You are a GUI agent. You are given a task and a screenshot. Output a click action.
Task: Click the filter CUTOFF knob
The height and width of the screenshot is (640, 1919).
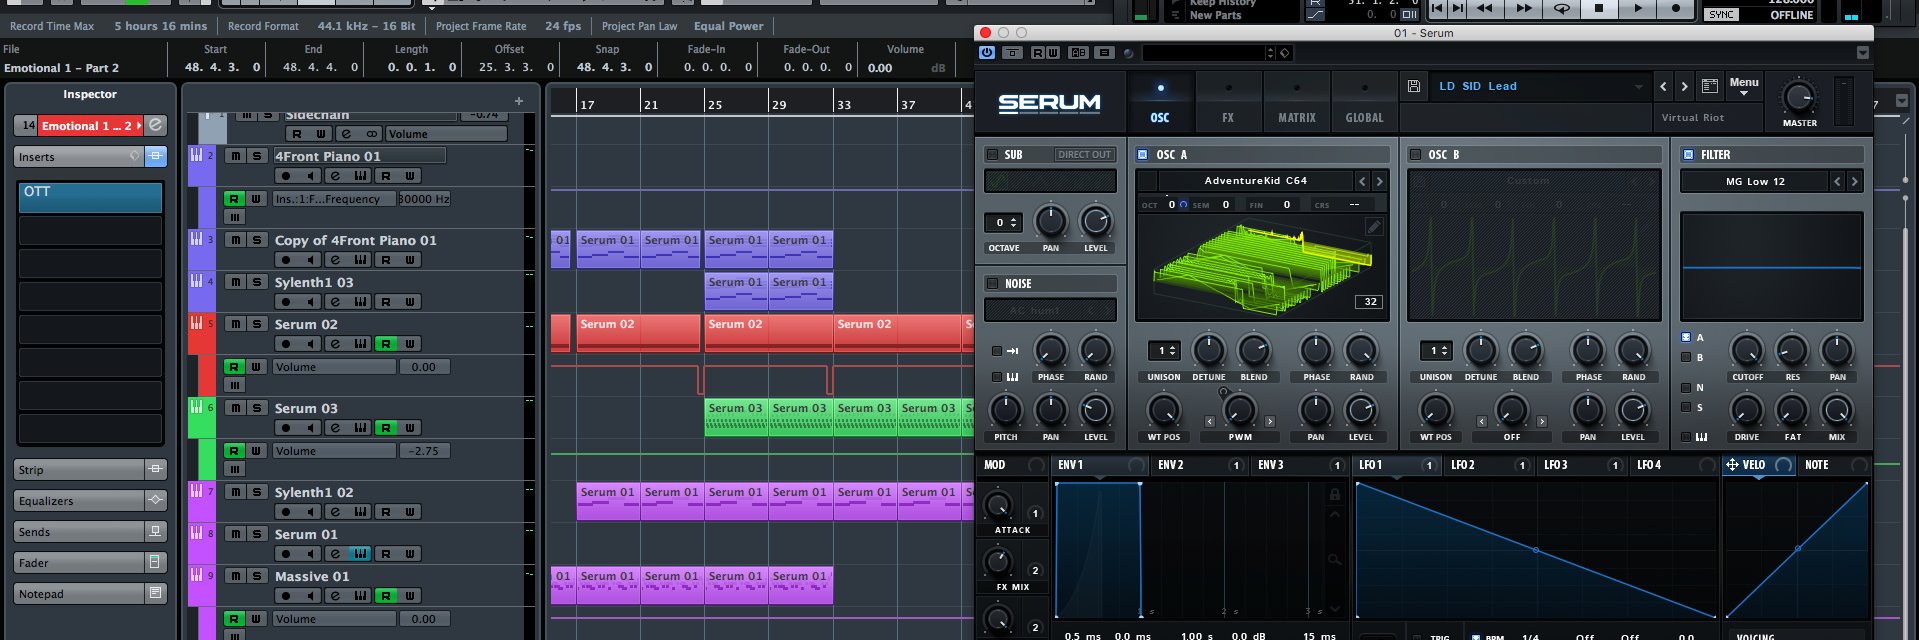point(1746,351)
